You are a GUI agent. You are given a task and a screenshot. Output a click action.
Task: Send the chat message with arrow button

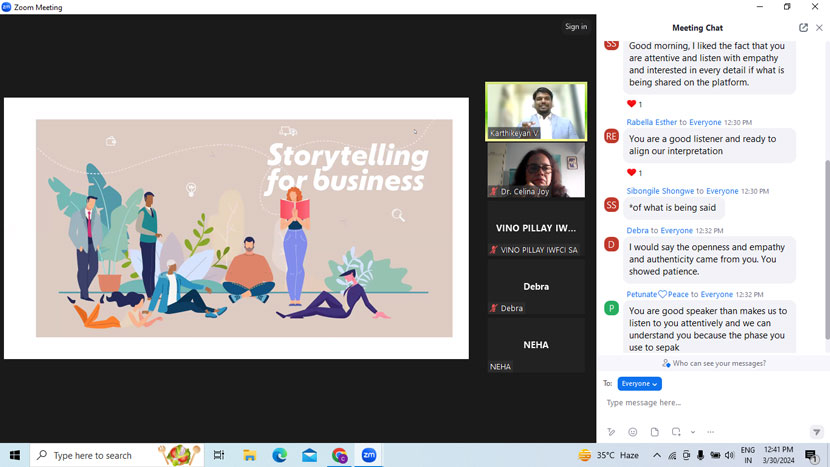[816, 432]
